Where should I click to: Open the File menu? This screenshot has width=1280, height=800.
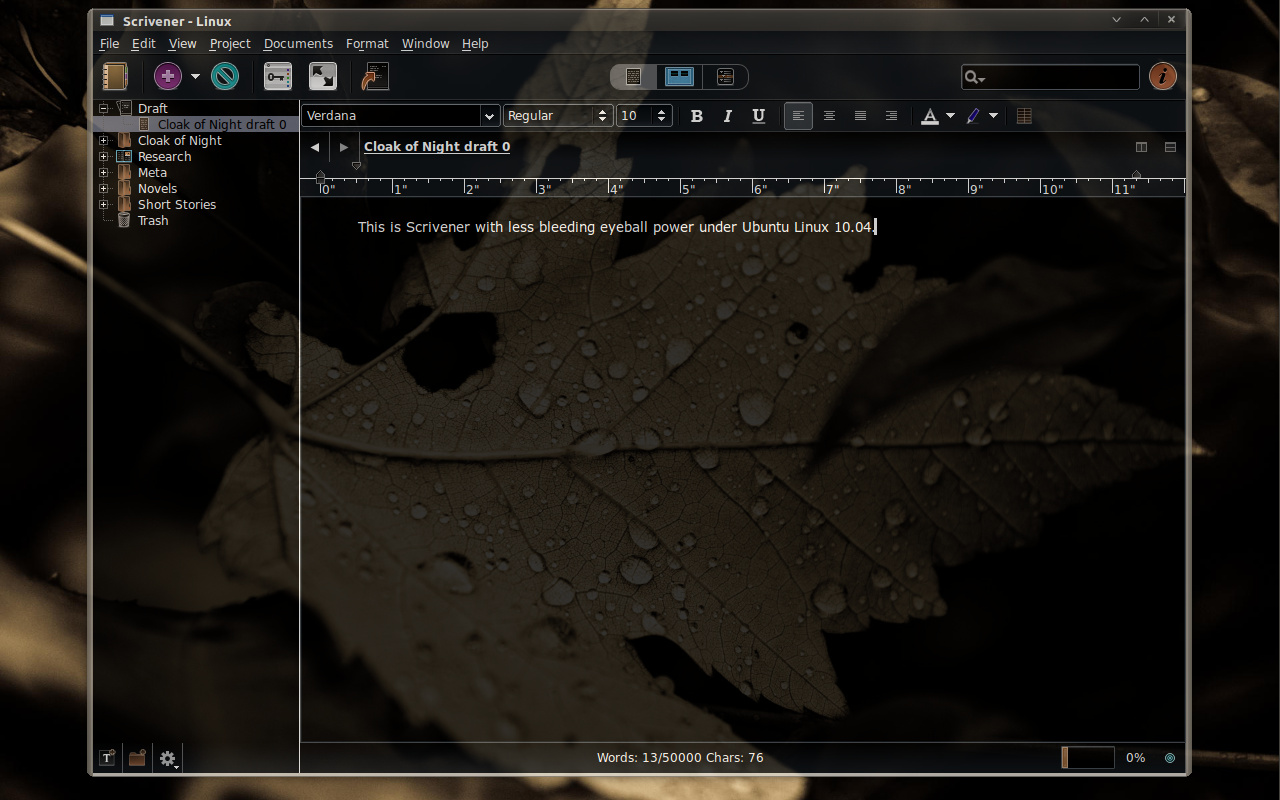(109, 43)
